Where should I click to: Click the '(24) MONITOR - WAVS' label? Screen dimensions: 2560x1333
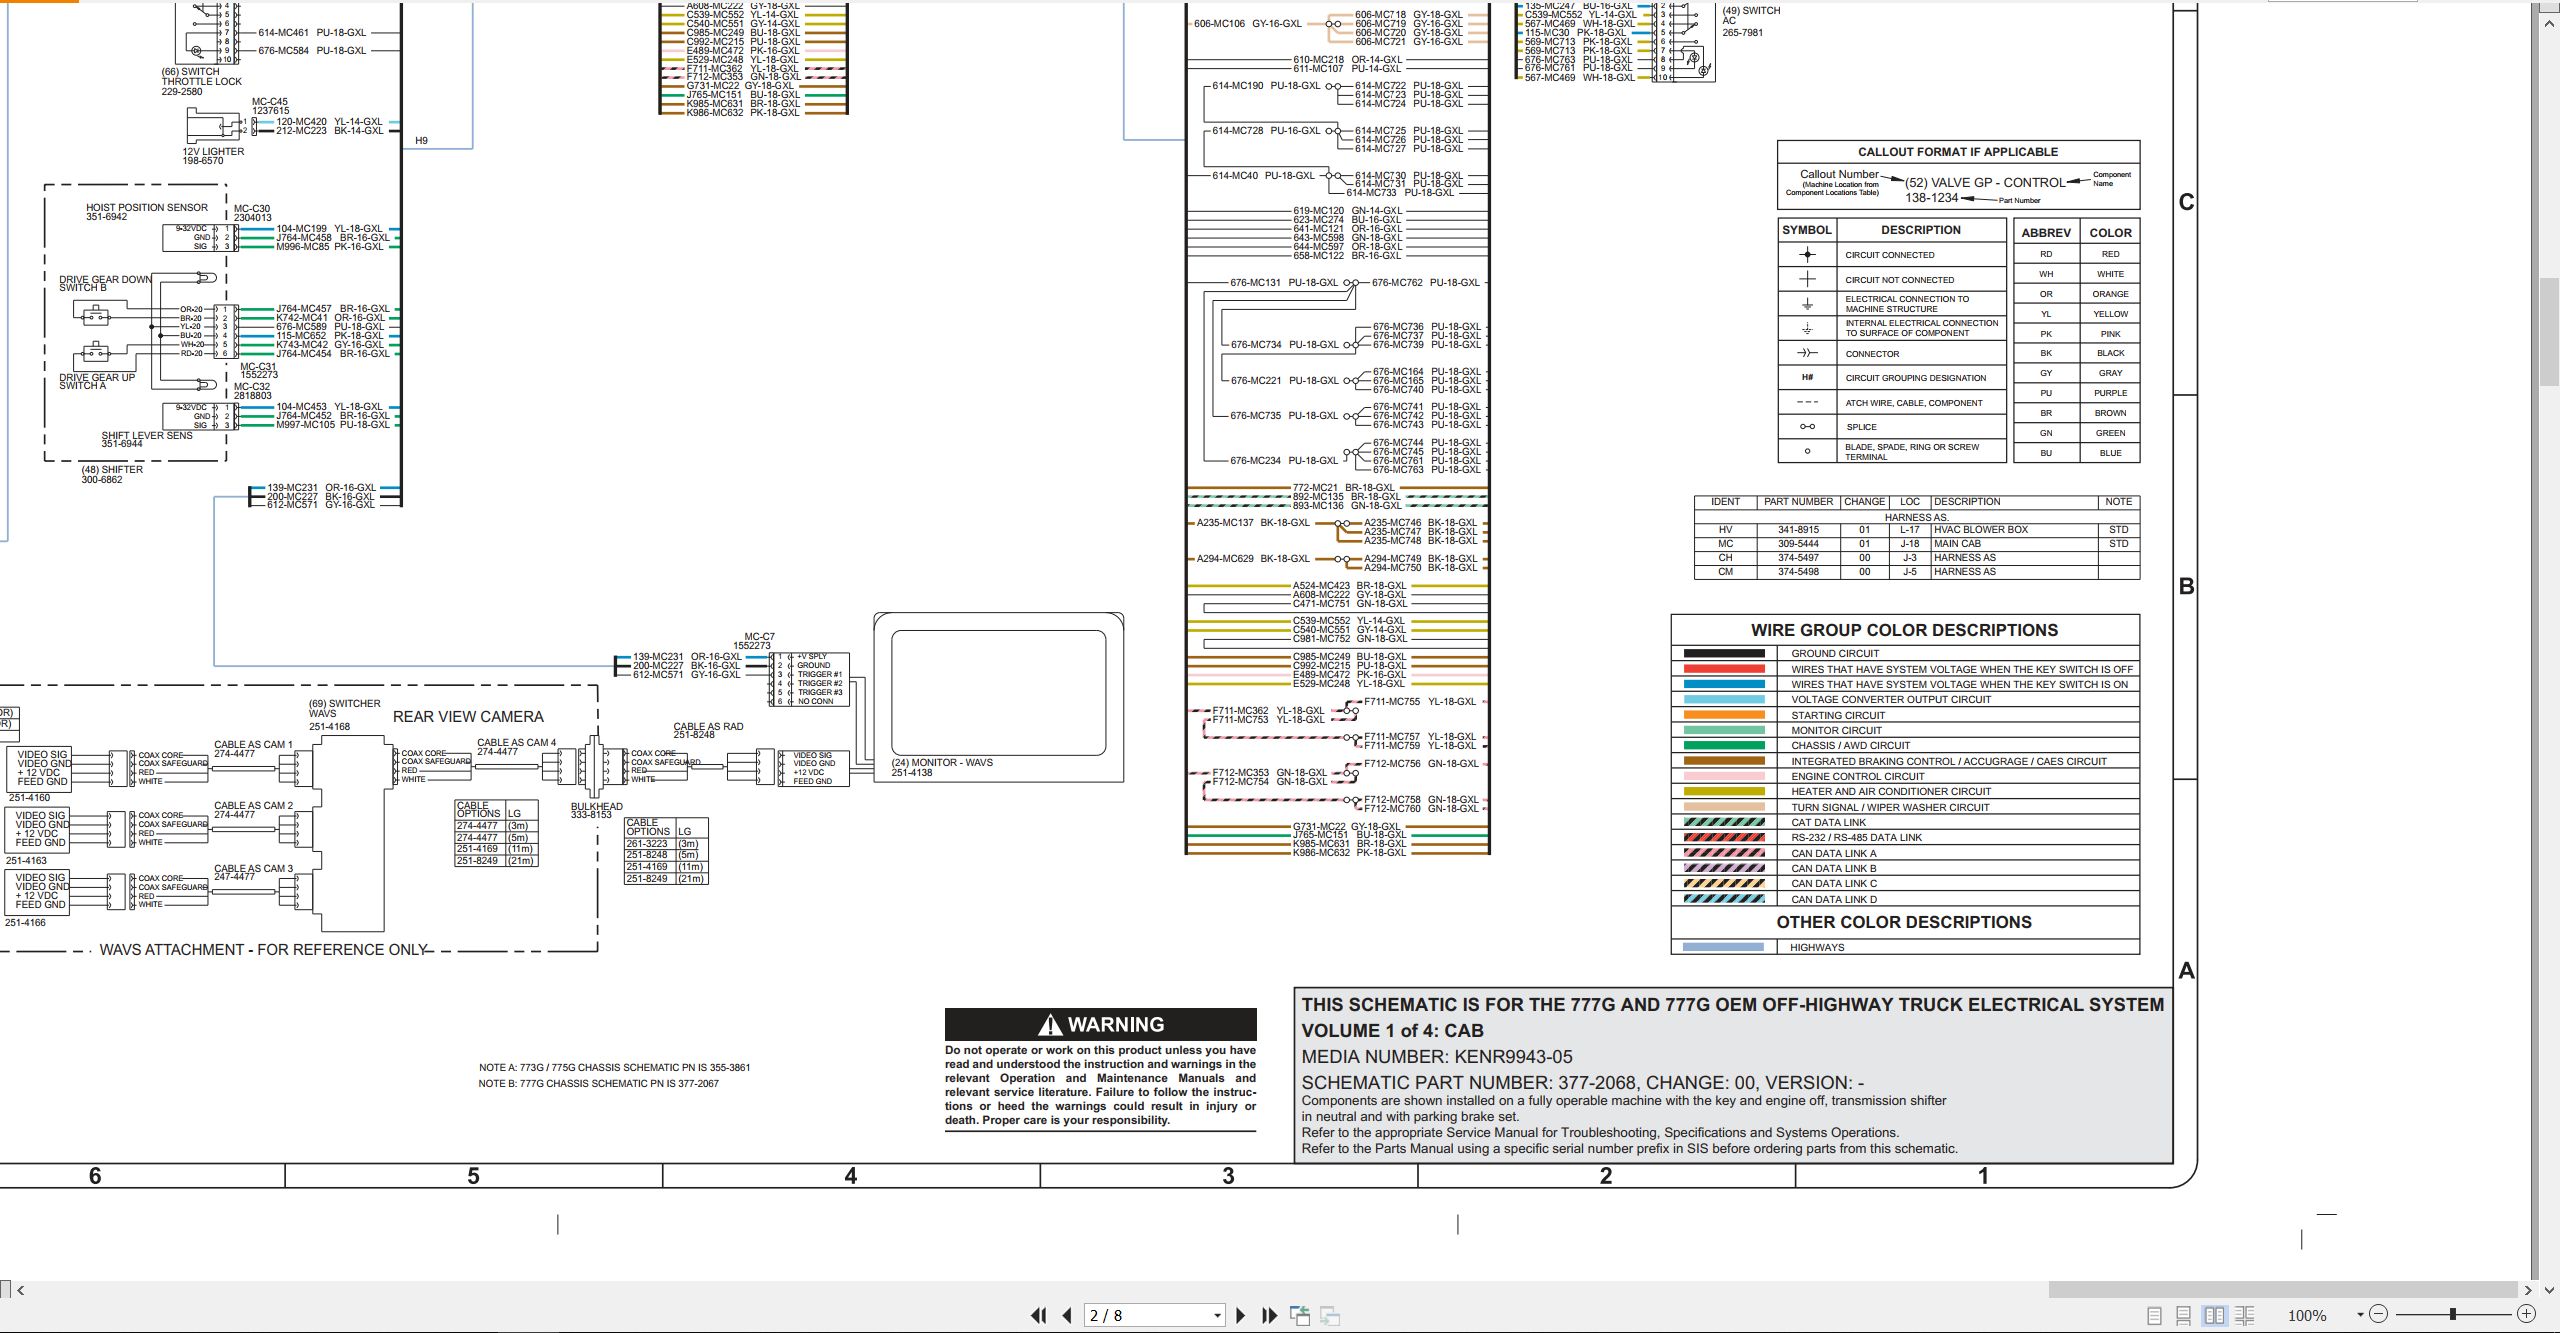pyautogui.click(x=942, y=762)
